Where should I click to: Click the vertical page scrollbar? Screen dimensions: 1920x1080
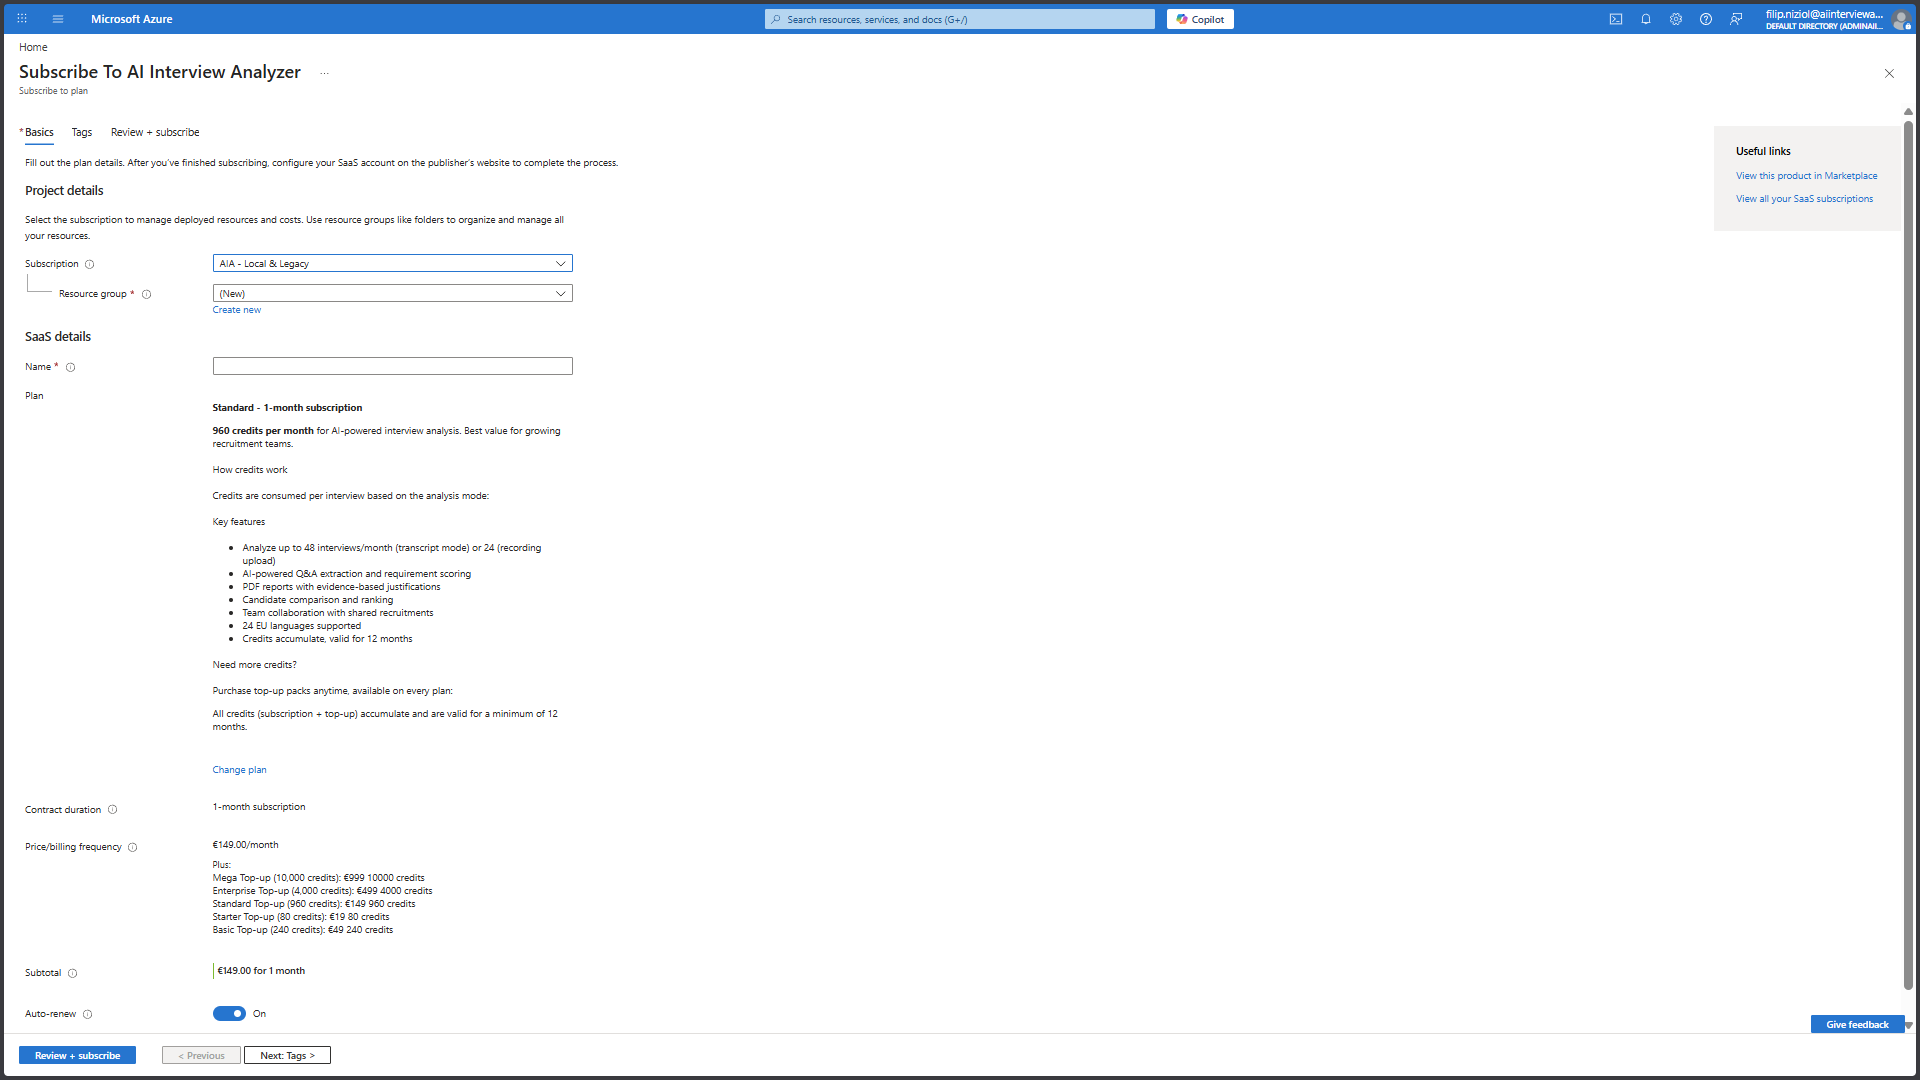[1908, 555]
